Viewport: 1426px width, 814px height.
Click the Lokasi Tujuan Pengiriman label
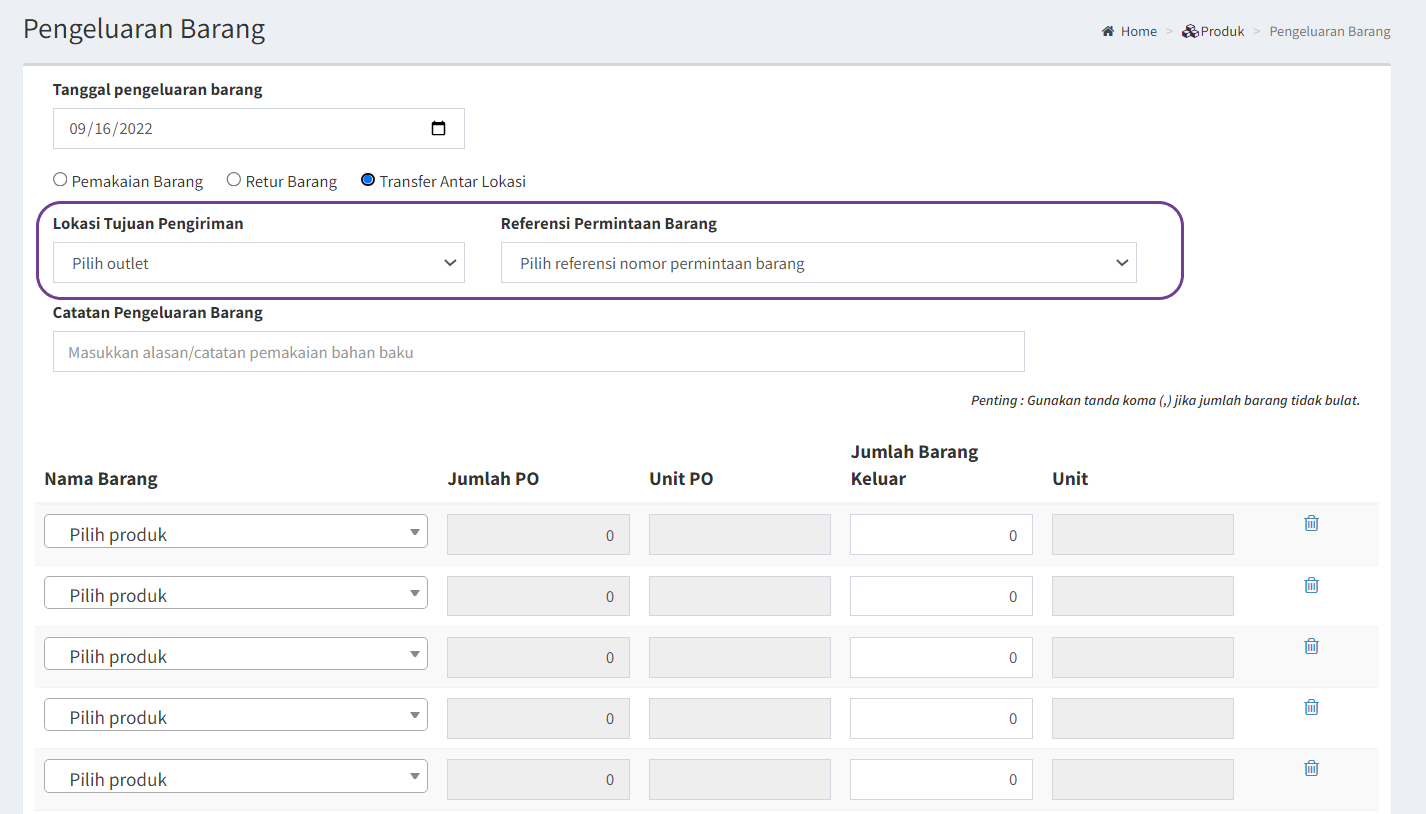(148, 223)
